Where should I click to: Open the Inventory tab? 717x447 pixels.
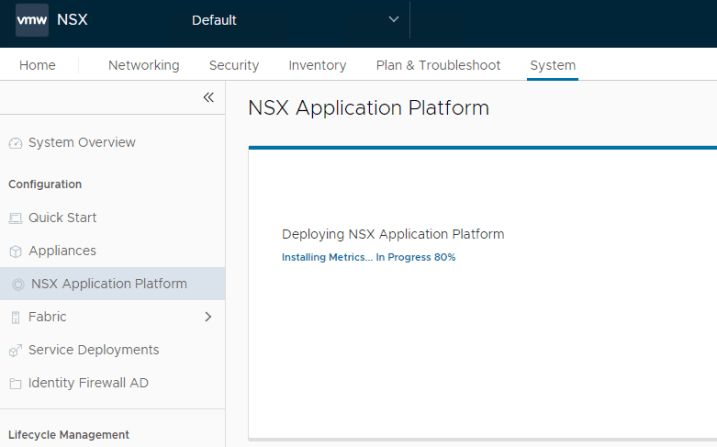click(x=317, y=65)
